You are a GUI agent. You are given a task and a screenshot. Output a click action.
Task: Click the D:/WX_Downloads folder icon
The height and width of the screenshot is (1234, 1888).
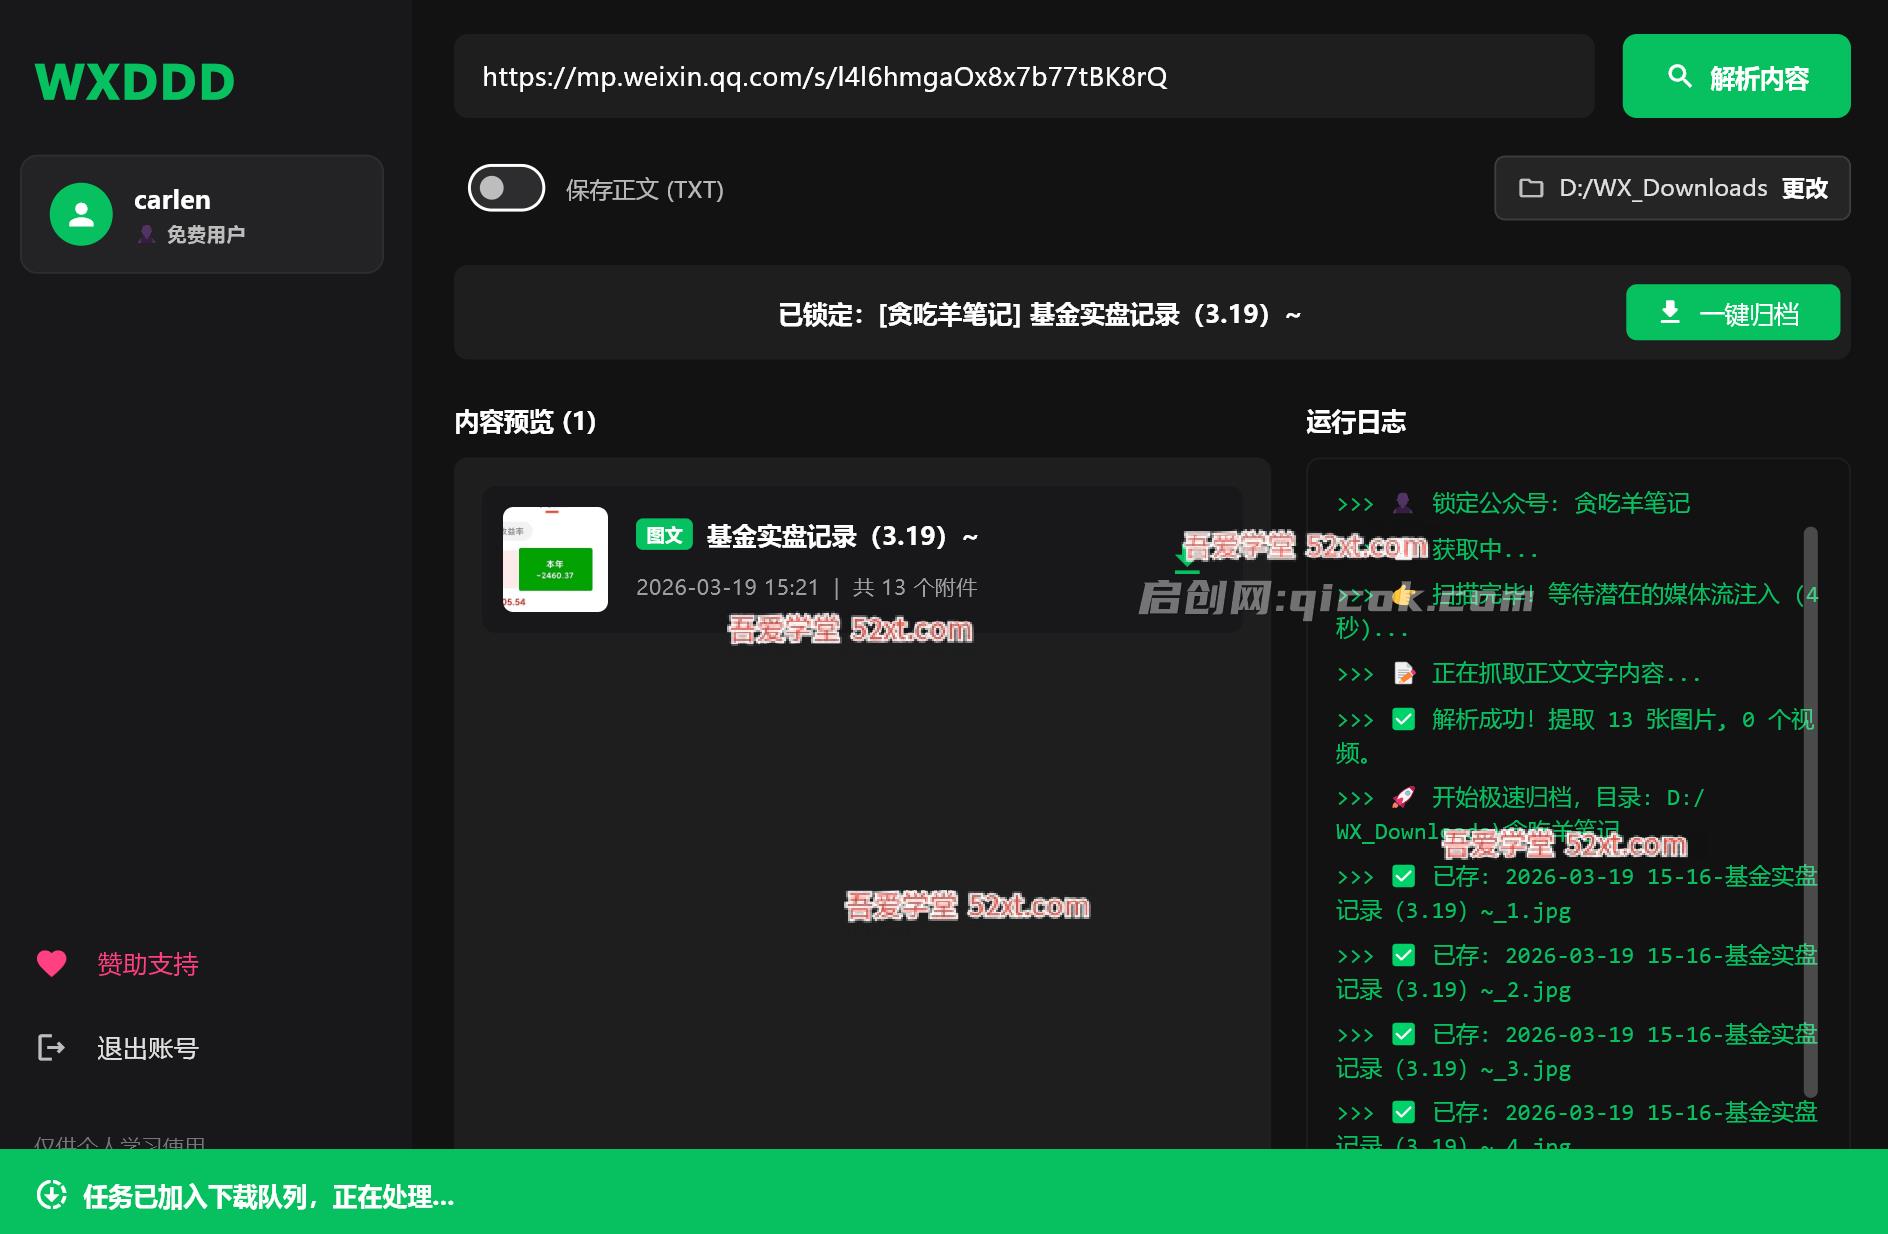1531,188
